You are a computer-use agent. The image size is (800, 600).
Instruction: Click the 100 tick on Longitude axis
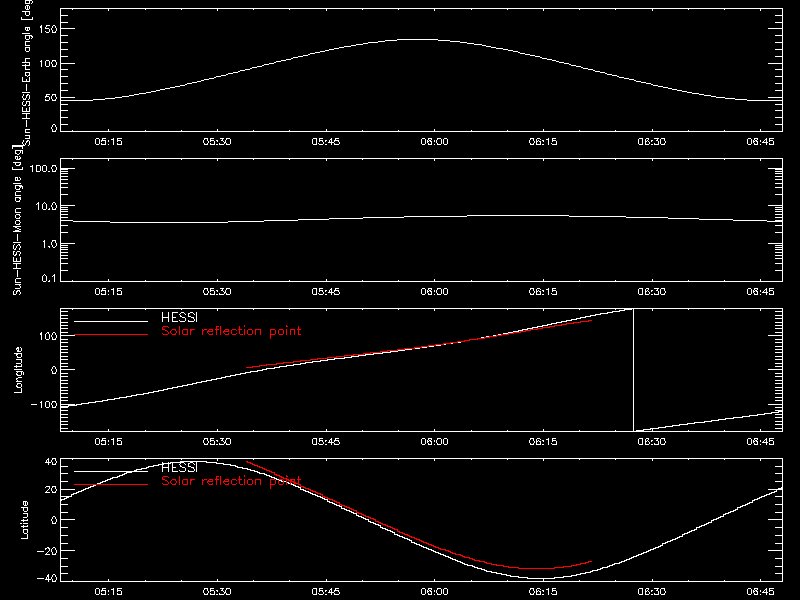[x=47, y=336]
